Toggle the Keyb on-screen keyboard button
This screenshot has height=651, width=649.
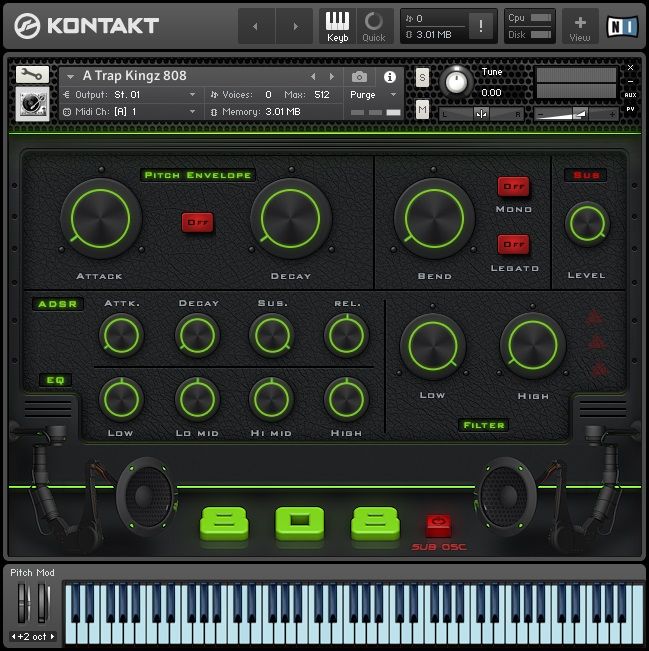click(338, 25)
